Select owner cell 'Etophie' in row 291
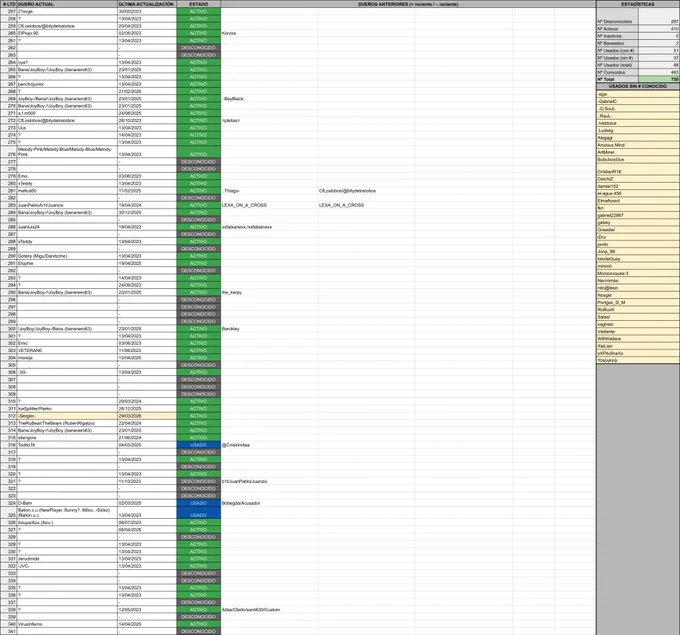The width and height of the screenshot is (680, 635). 67,263
